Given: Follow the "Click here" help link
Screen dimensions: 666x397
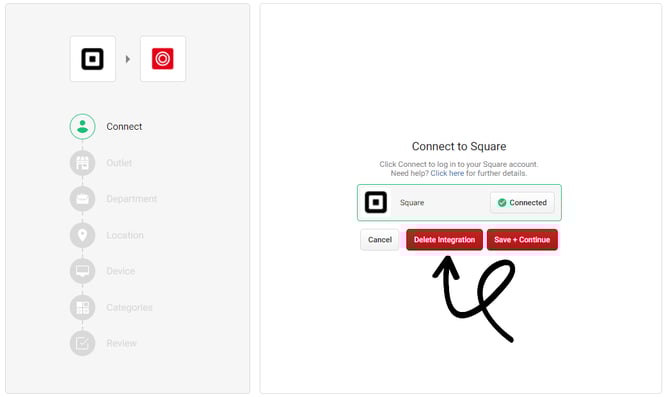Looking at the screenshot, I should click(447, 173).
